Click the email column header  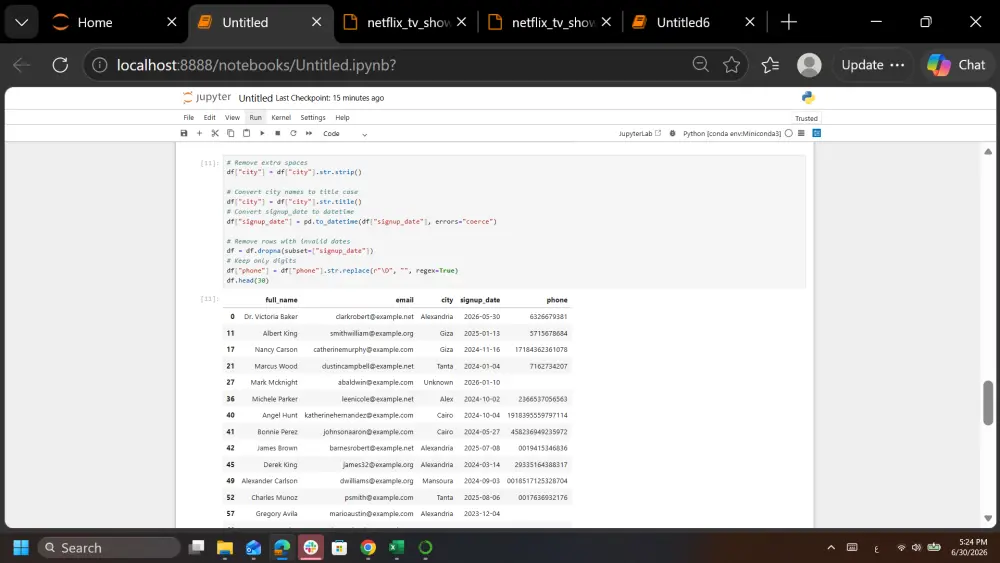click(x=404, y=300)
